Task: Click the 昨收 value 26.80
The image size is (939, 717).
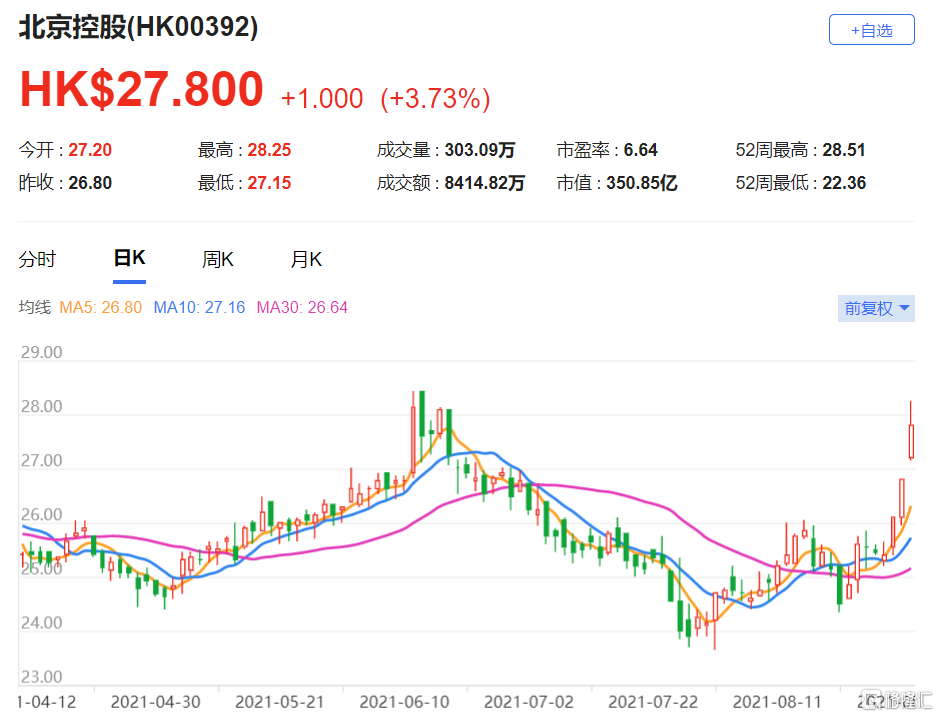Action: pos(90,183)
